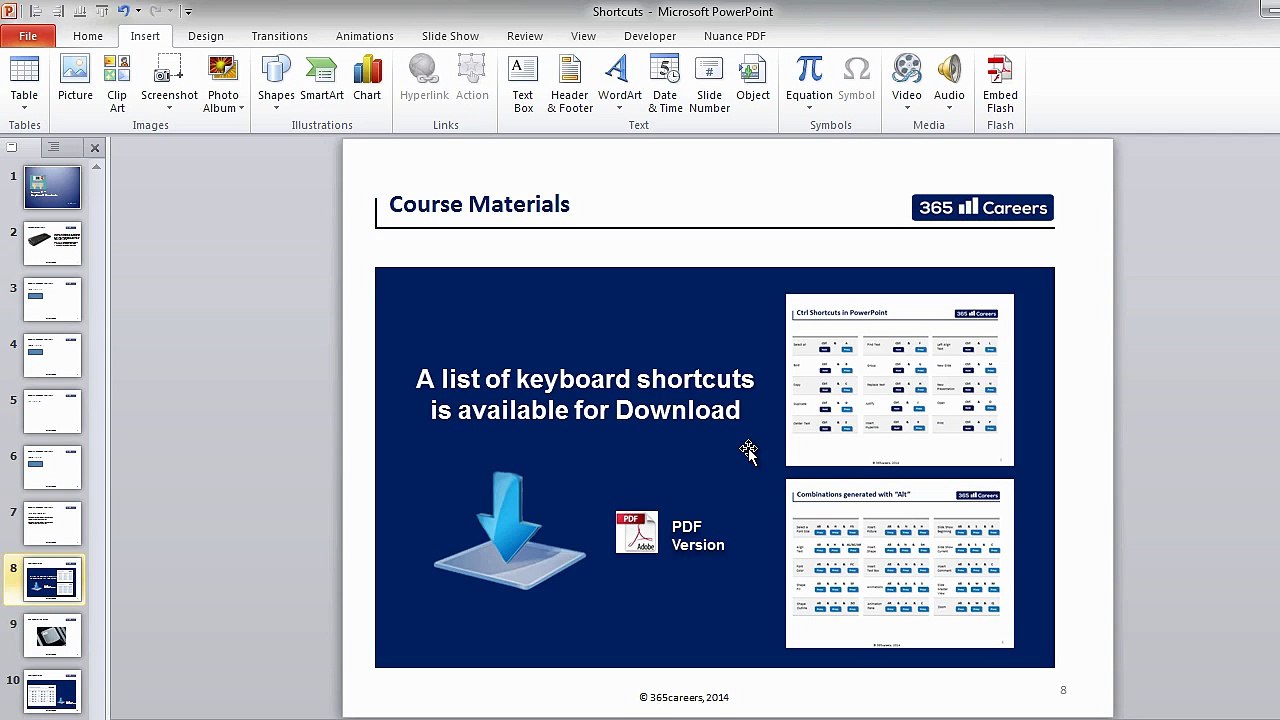Switch to the Home tab
This screenshot has height=720, width=1280.
coord(88,36)
